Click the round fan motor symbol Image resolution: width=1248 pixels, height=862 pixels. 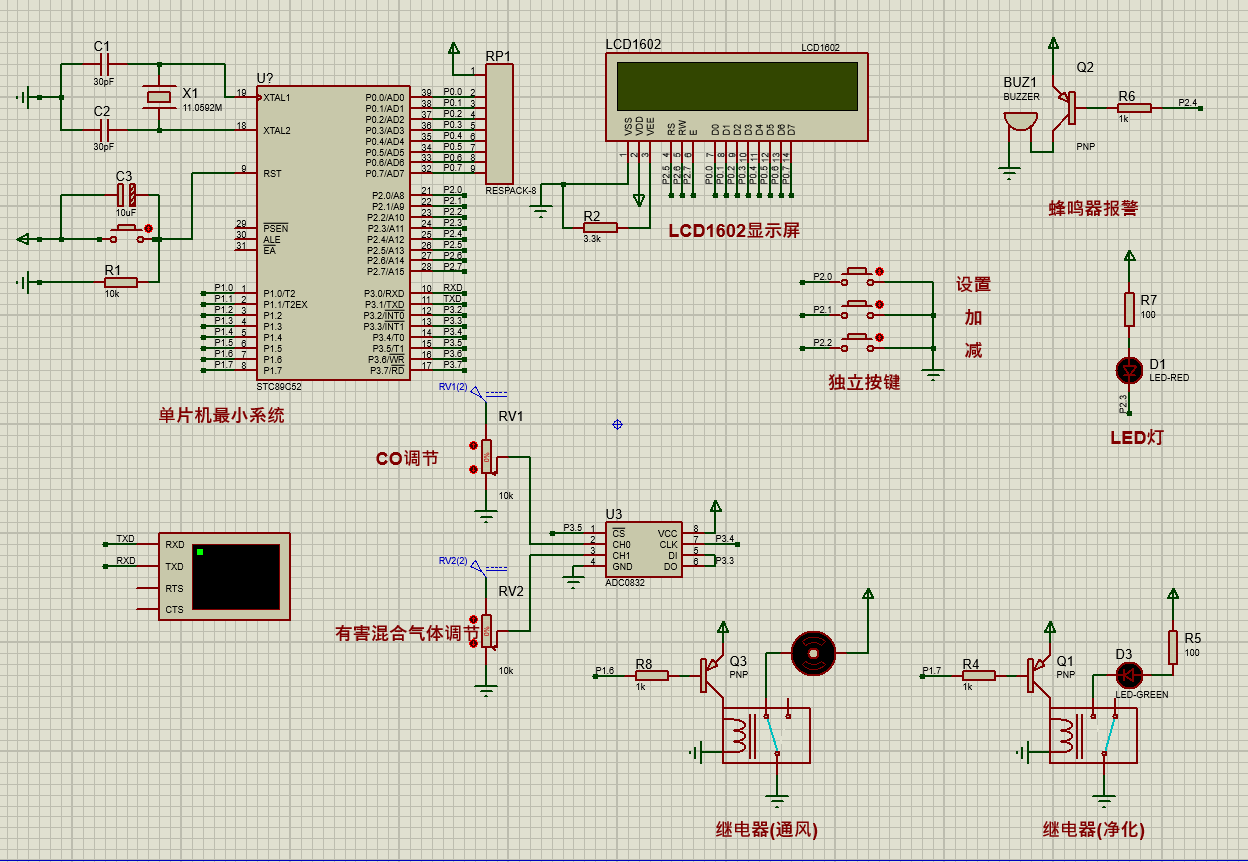click(812, 653)
